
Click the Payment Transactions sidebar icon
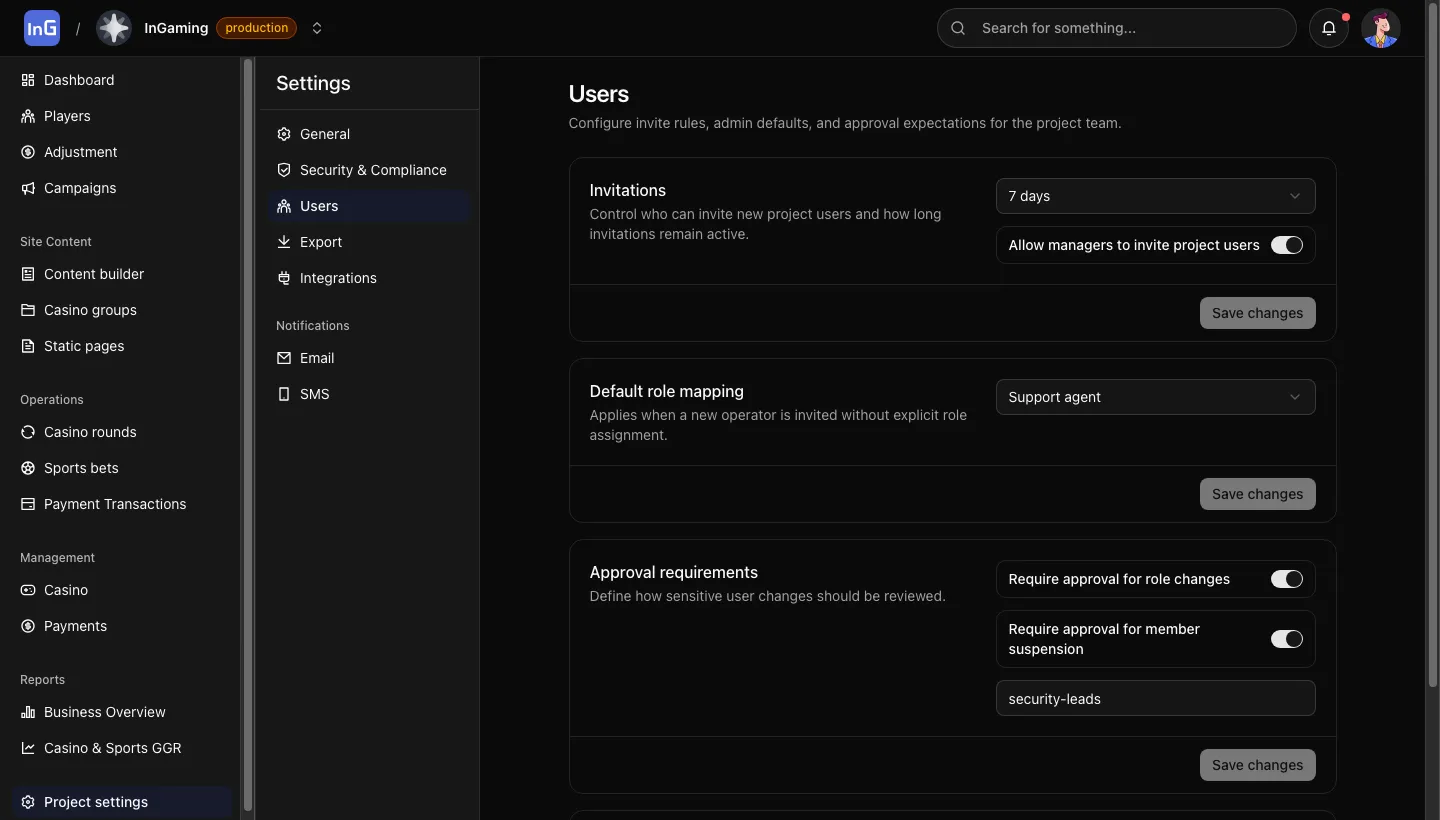(x=27, y=504)
